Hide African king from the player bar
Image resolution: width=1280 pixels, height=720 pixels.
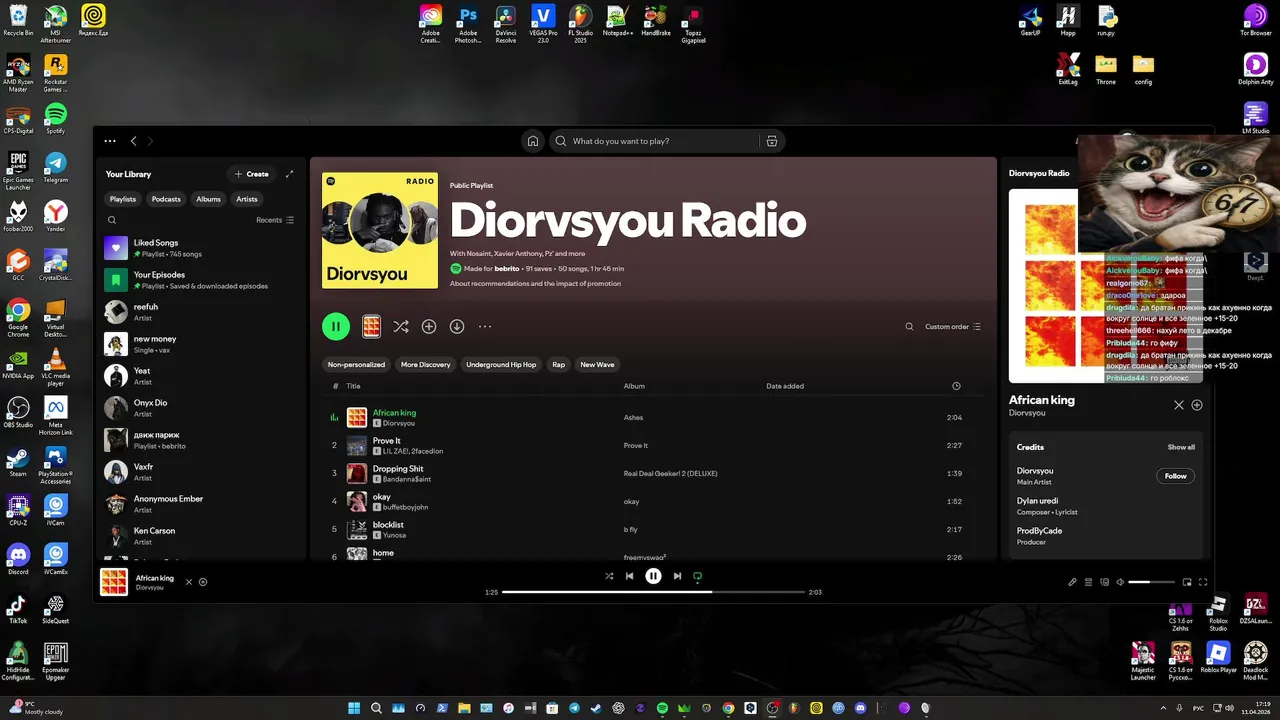(x=188, y=582)
